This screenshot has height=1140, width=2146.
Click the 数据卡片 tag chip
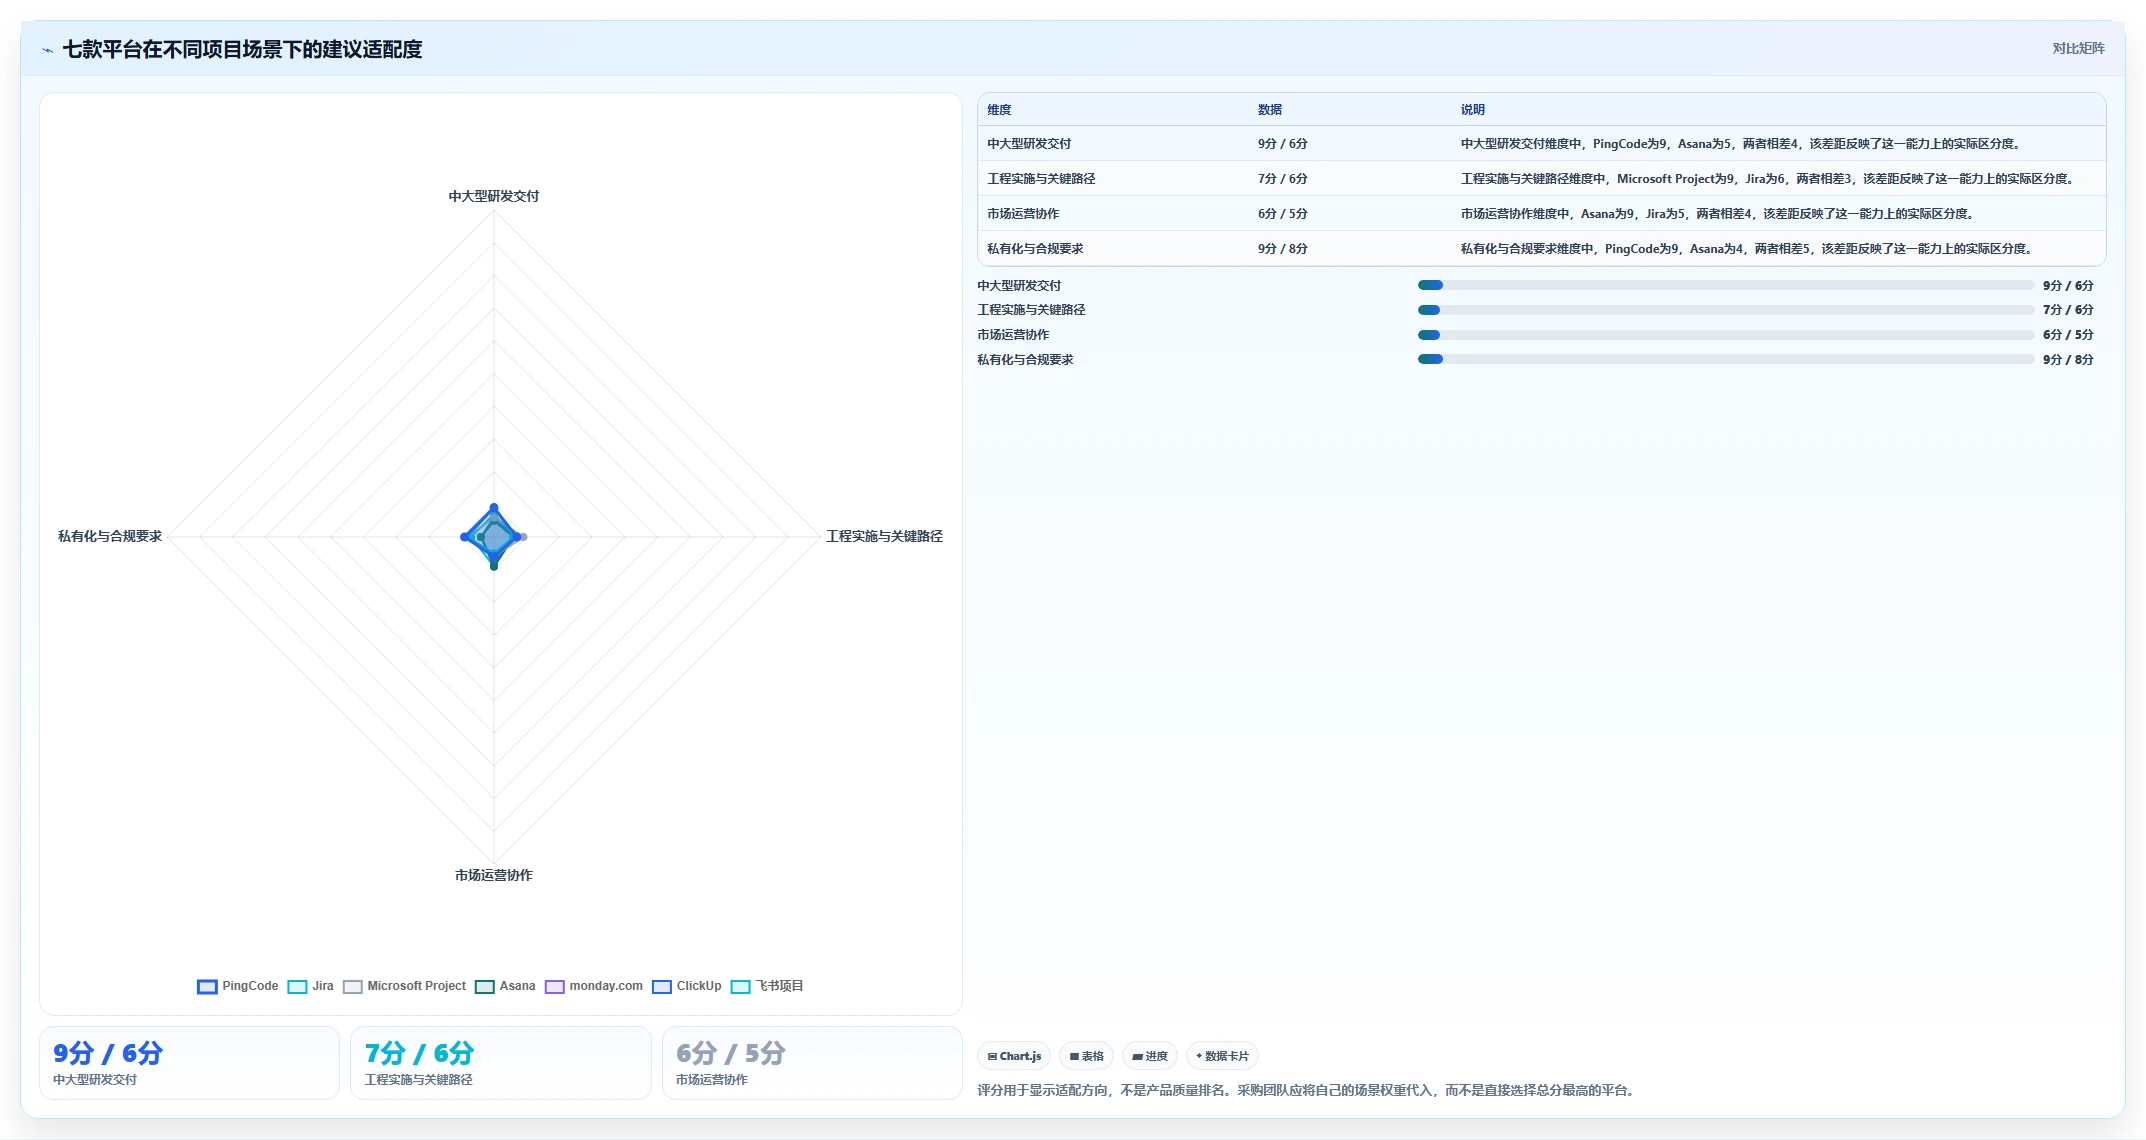(x=1222, y=1056)
